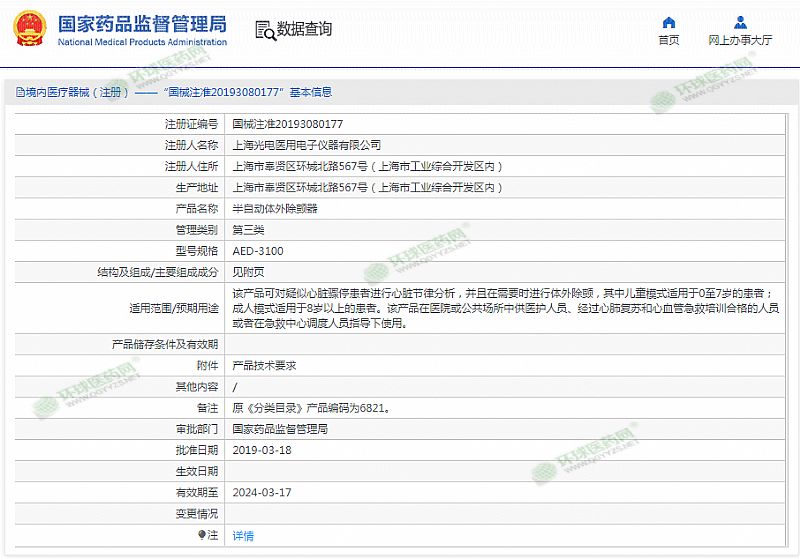Click registration number value 国械注准20193080177
Viewport: 800px width, 558px height.
[x=288, y=124]
